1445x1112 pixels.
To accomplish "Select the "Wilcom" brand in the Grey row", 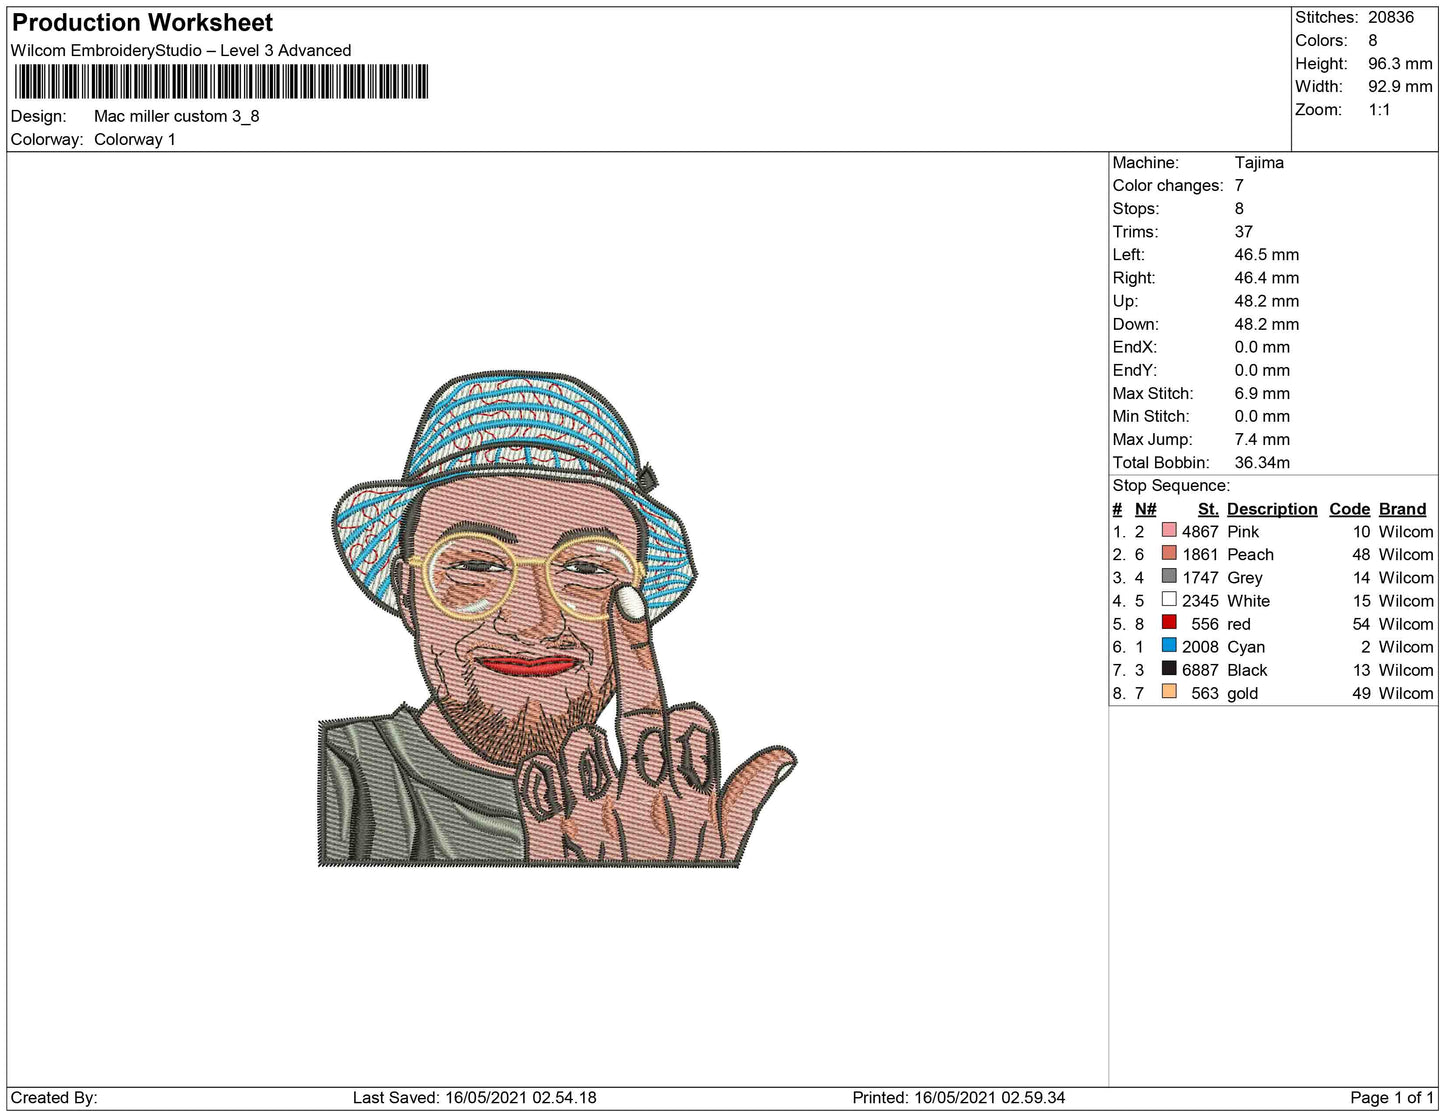I will pos(1406,577).
